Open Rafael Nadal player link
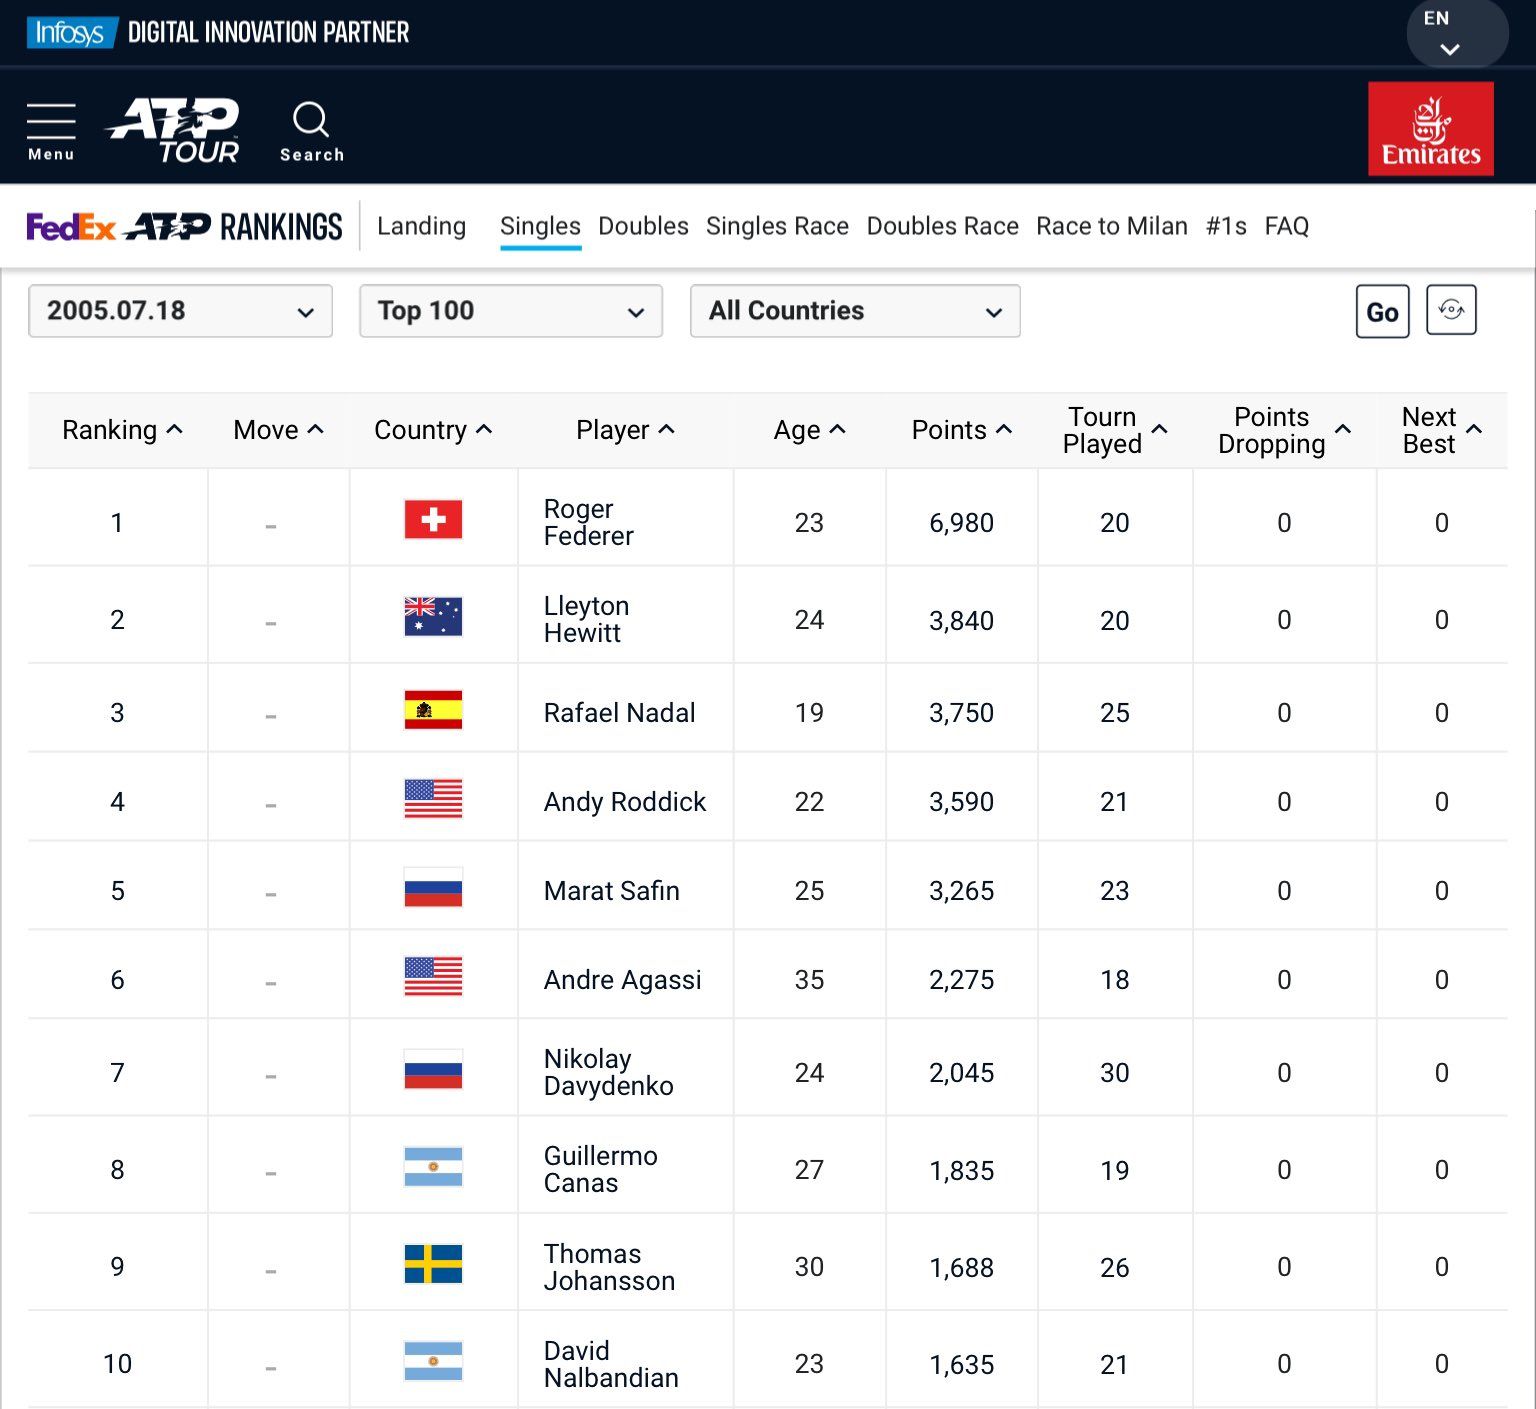Viewport: 1536px width, 1409px height. (x=619, y=713)
